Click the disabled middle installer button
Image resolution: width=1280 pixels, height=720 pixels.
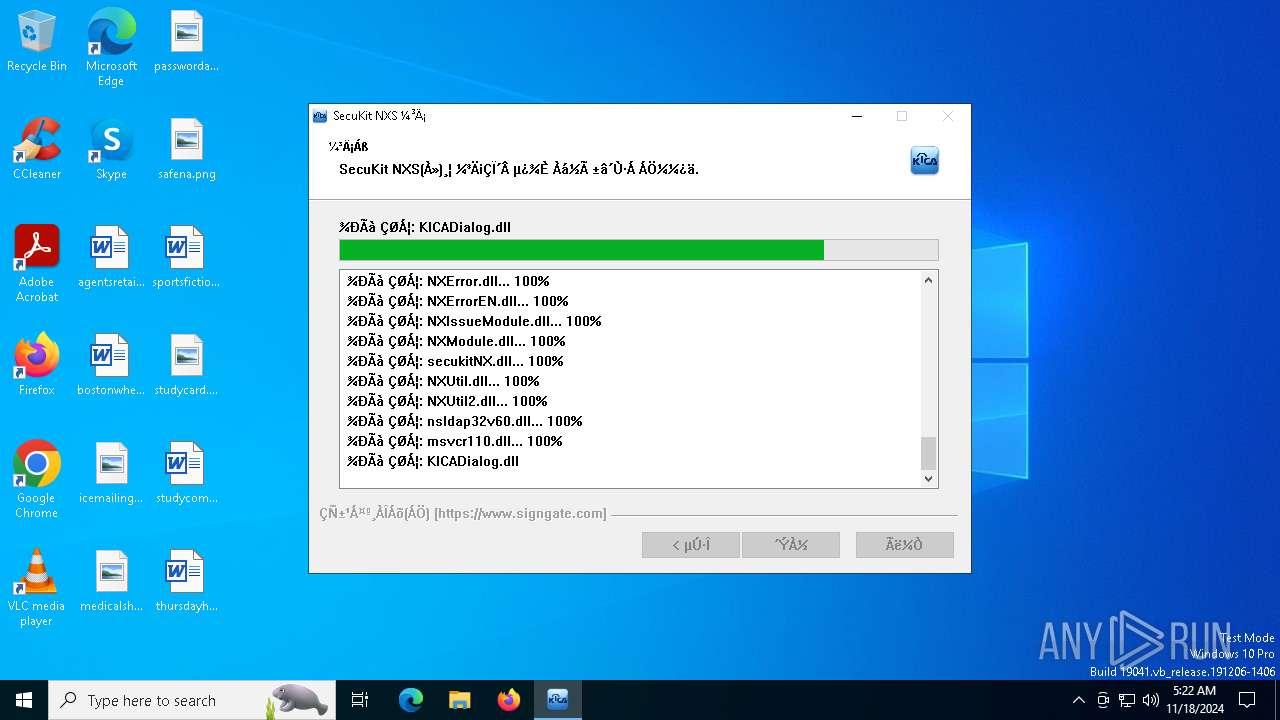point(792,545)
